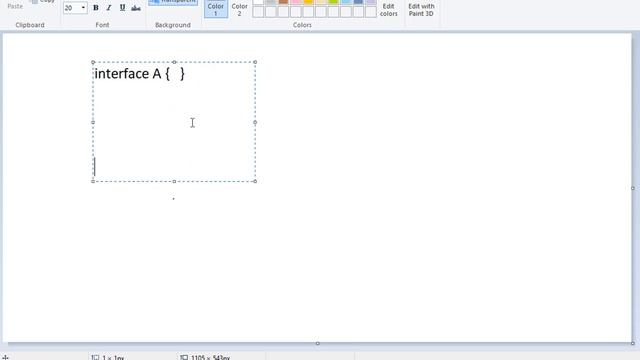The height and width of the screenshot is (360, 640).
Task: Click the canvas bottom-right corner resize handle
Action: (633, 343)
